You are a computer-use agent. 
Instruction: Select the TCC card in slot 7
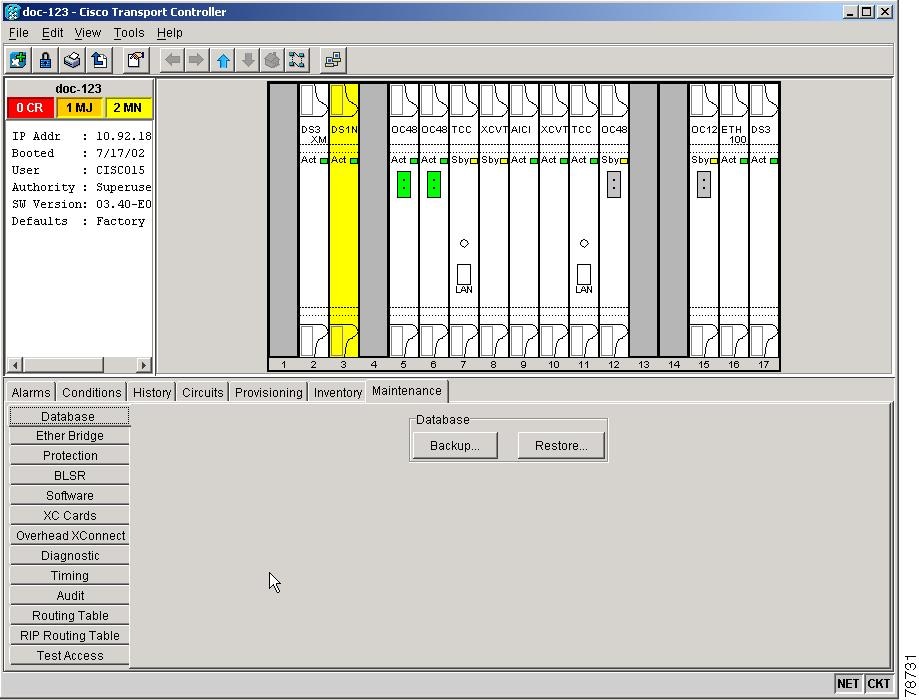click(464, 220)
